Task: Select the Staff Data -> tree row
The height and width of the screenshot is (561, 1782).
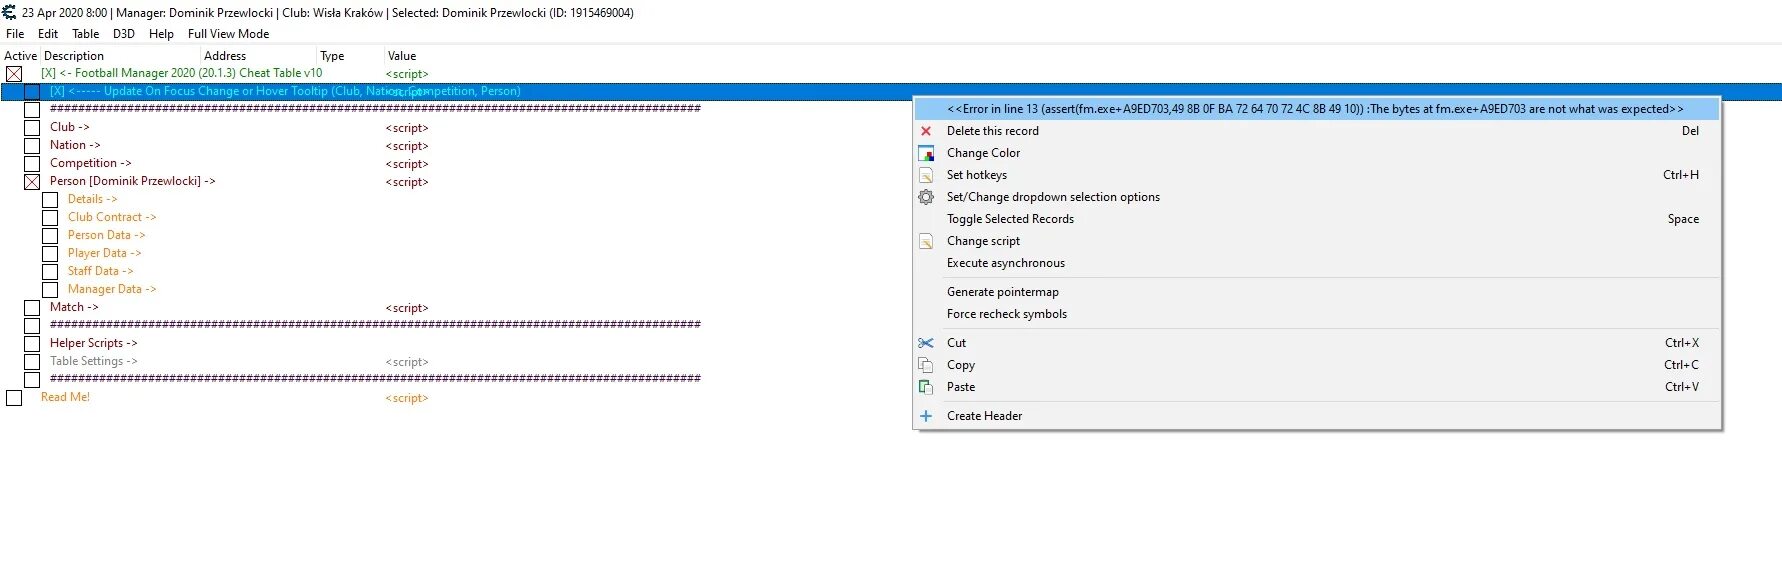Action: point(100,271)
